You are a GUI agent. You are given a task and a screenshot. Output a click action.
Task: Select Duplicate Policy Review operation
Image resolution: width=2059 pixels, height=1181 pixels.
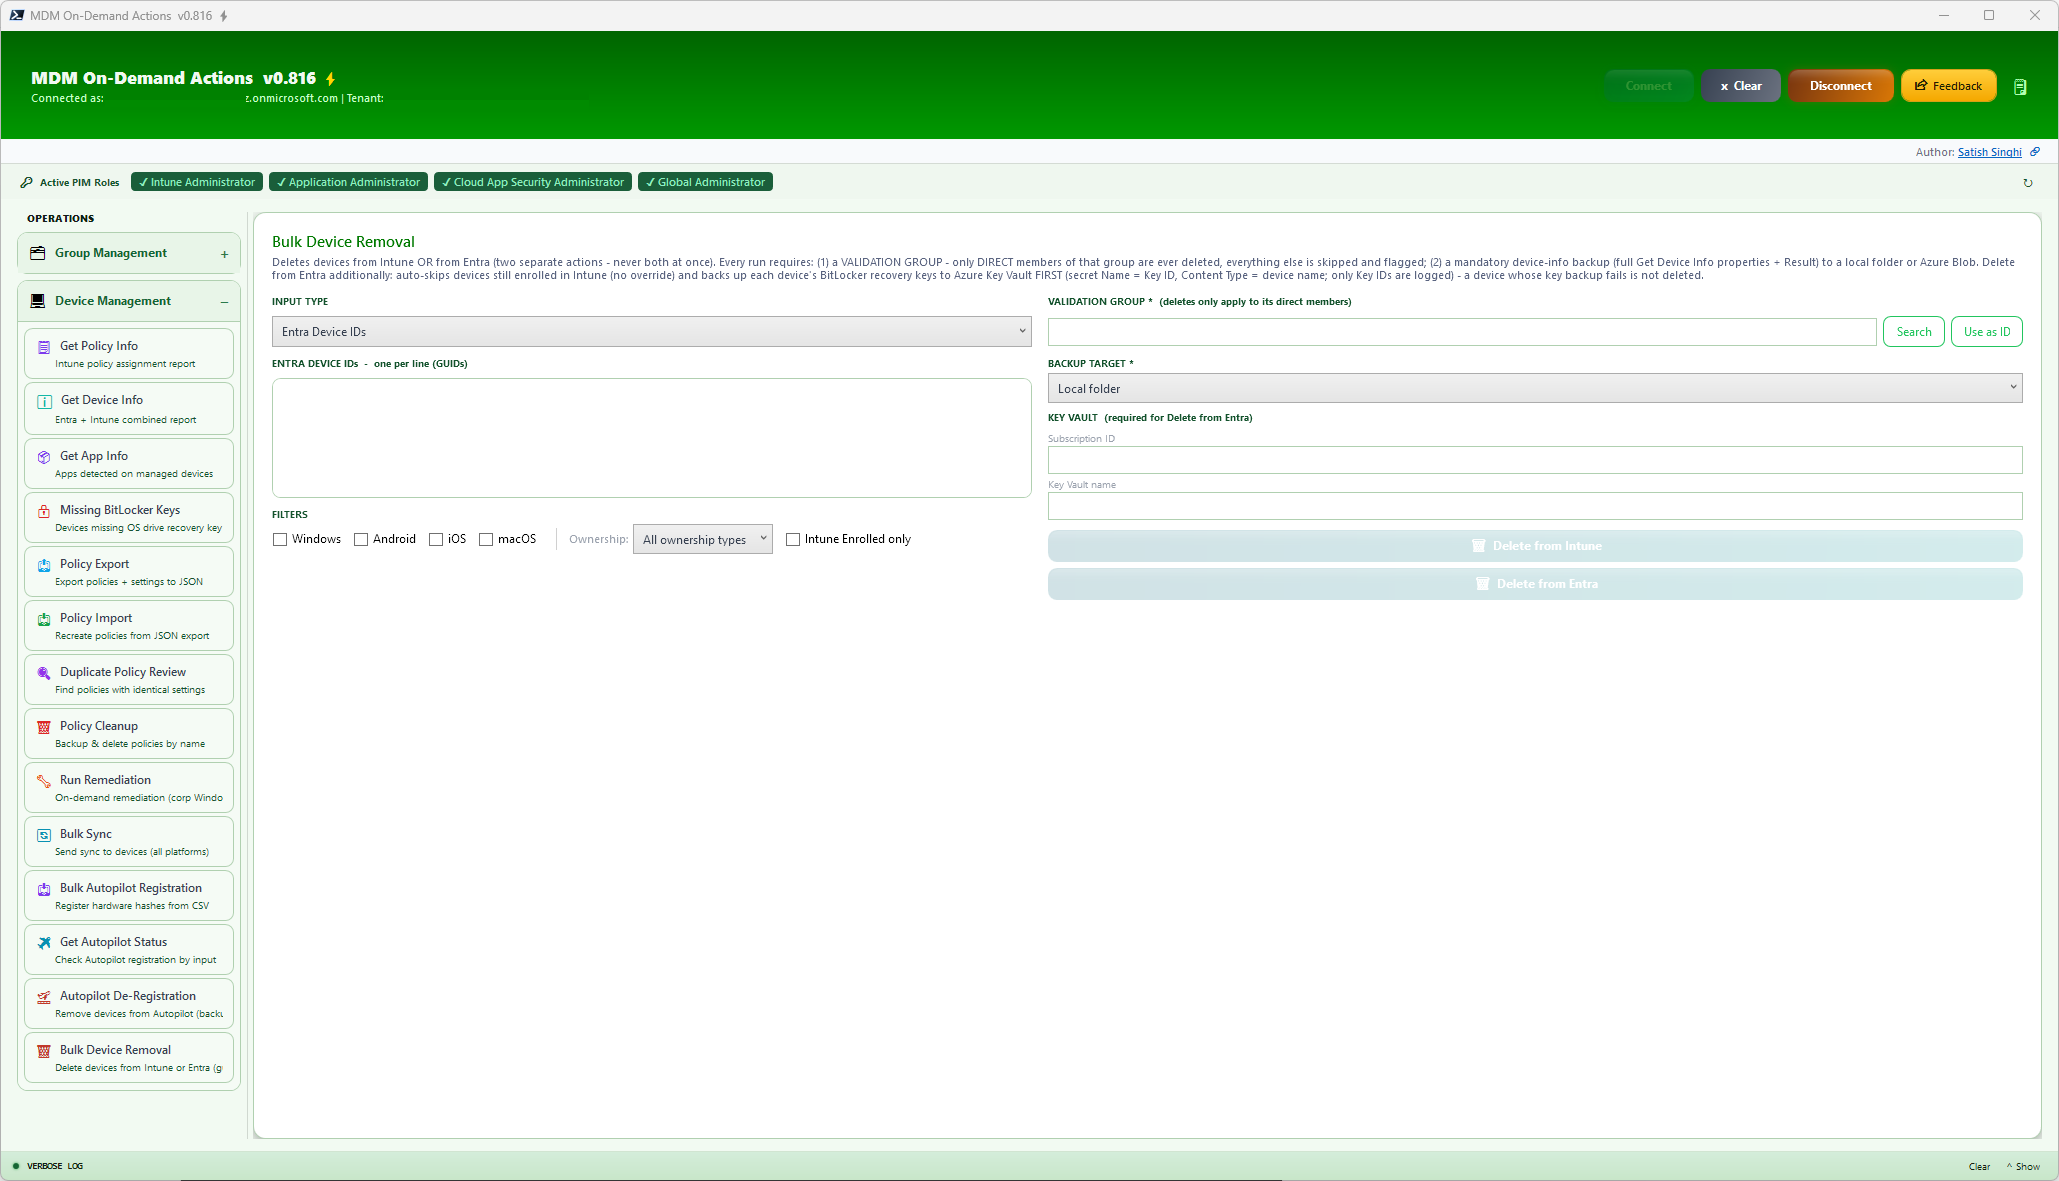(129, 680)
